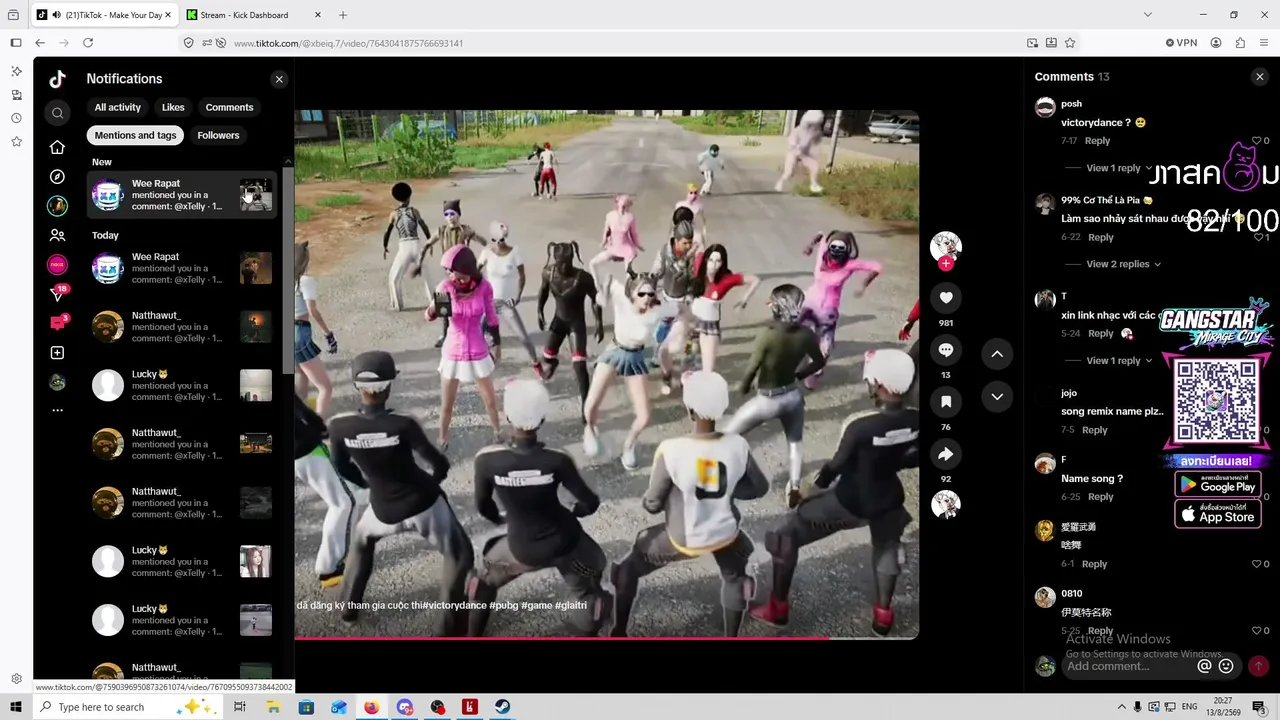Go to the previous video using up arrow
The height and width of the screenshot is (720, 1280).
997,354
